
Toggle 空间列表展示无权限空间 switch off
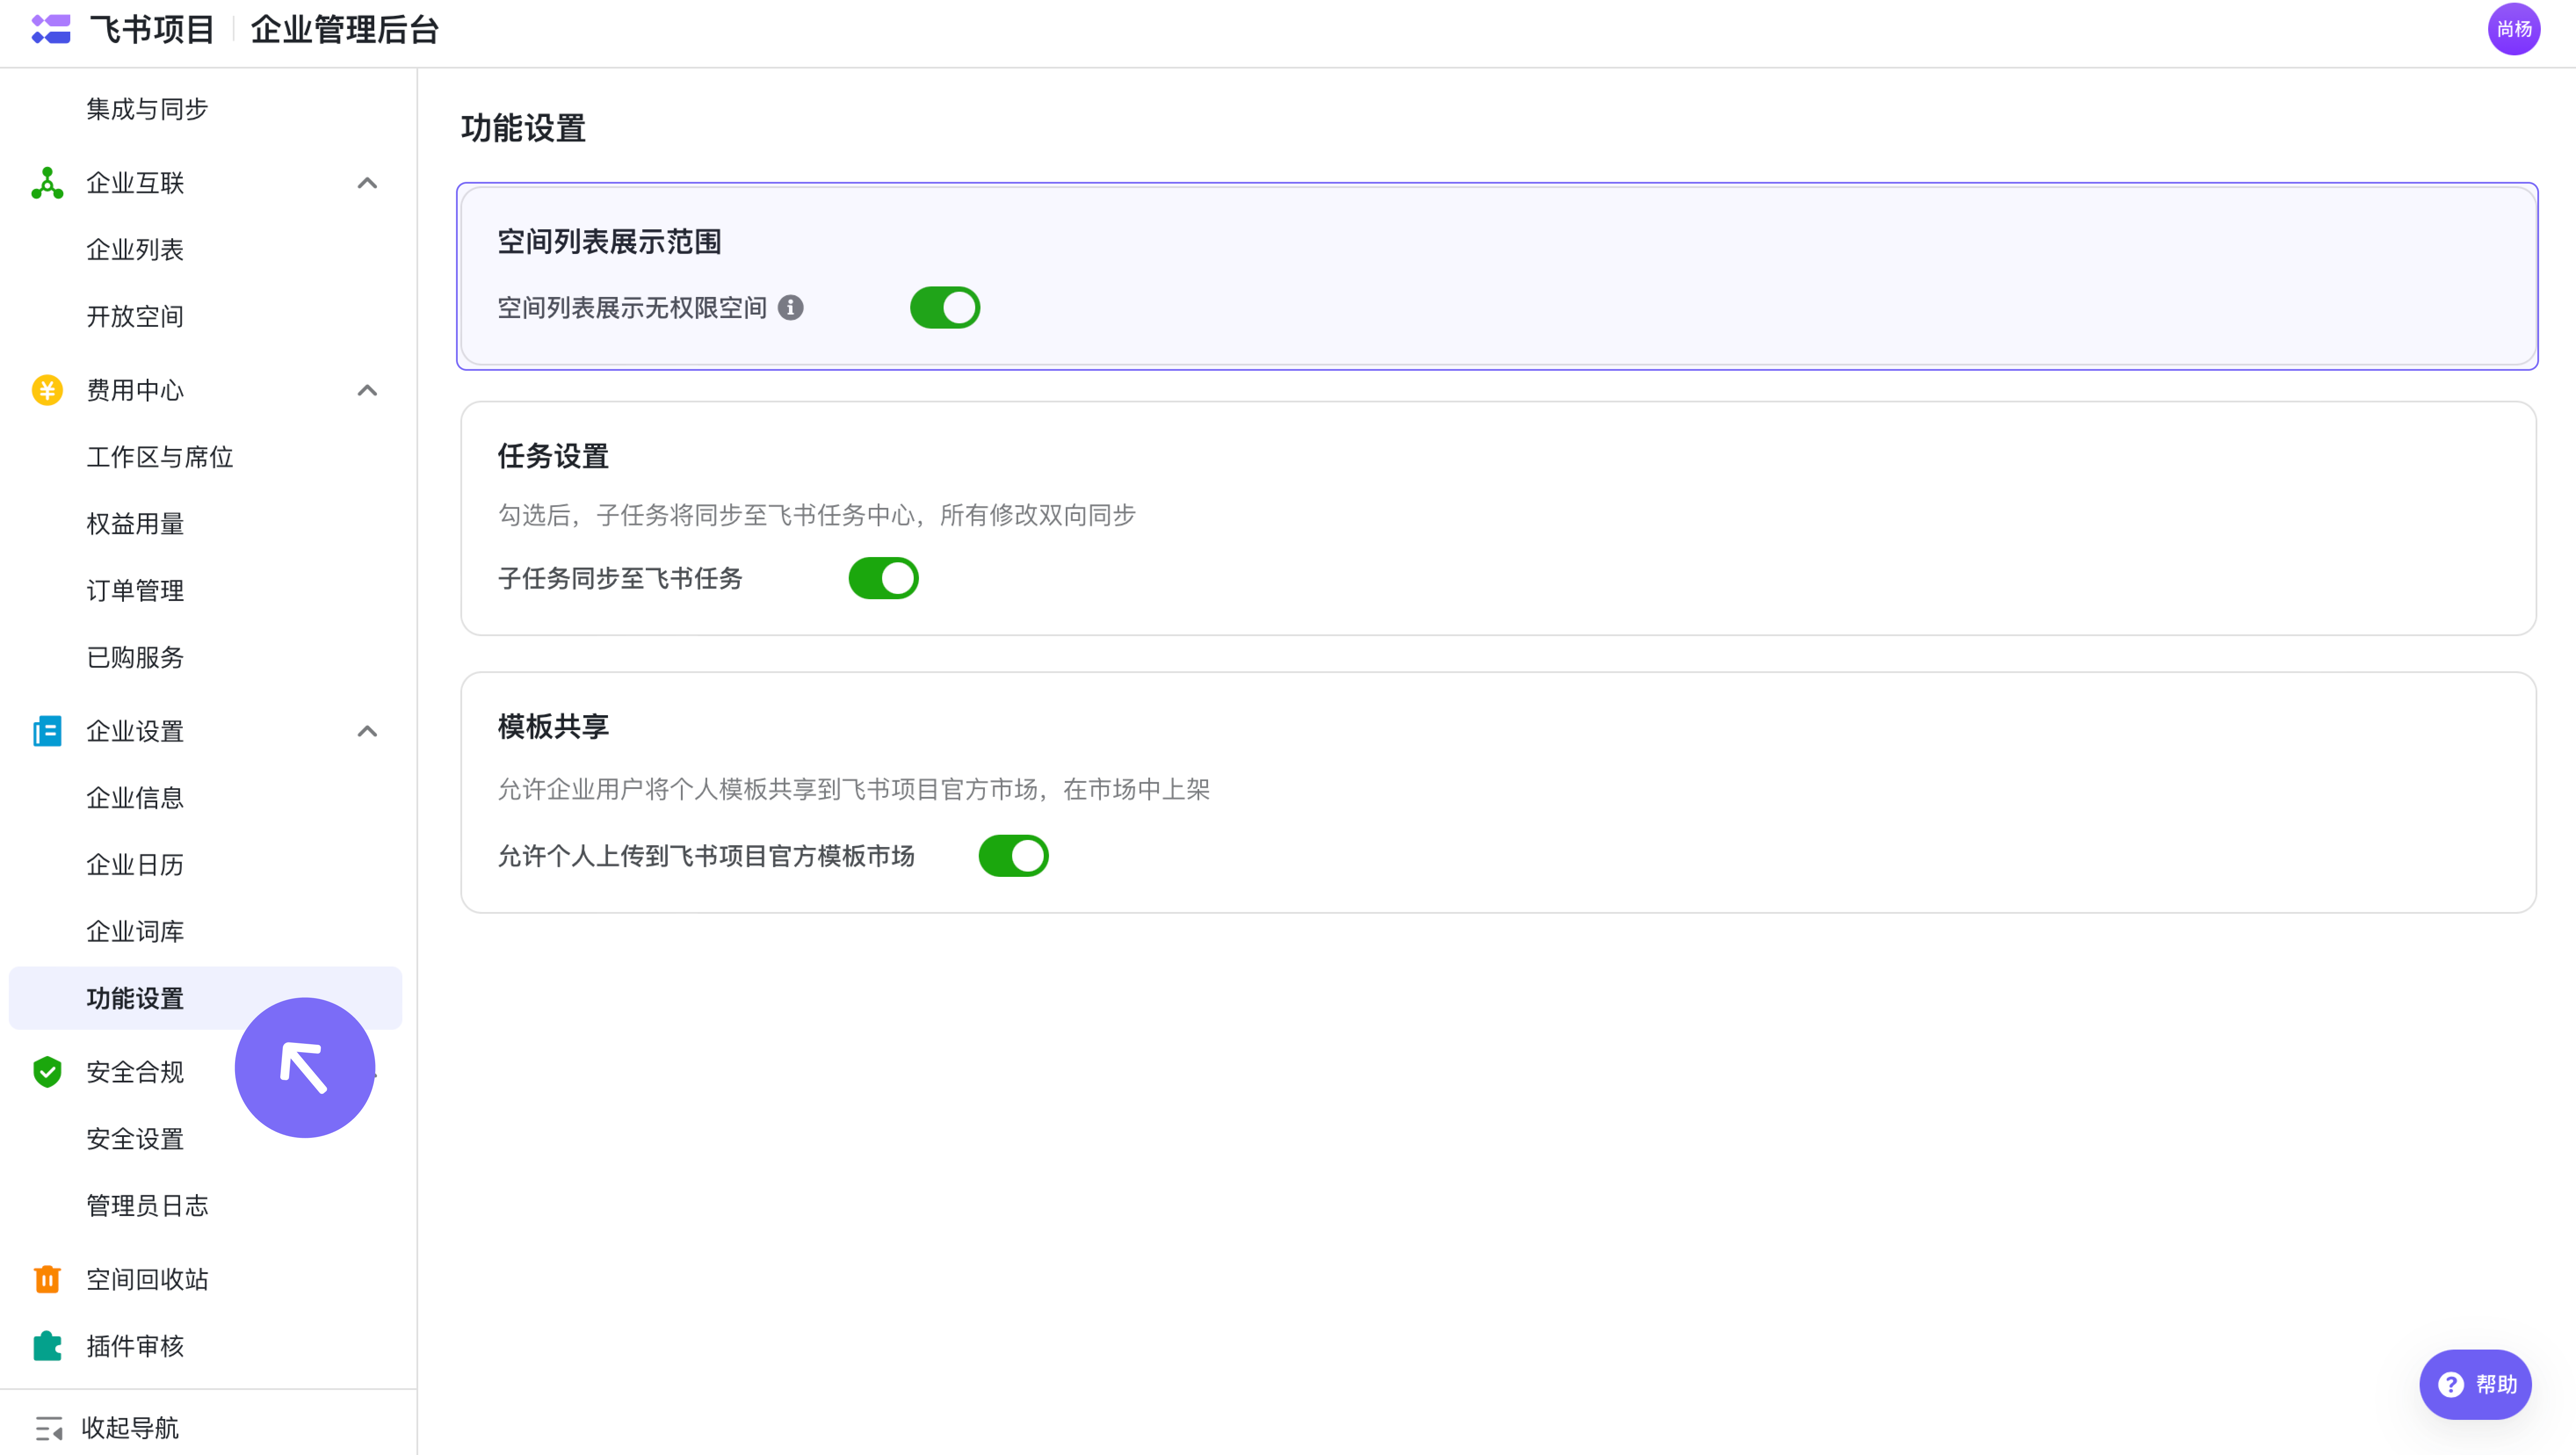point(945,308)
